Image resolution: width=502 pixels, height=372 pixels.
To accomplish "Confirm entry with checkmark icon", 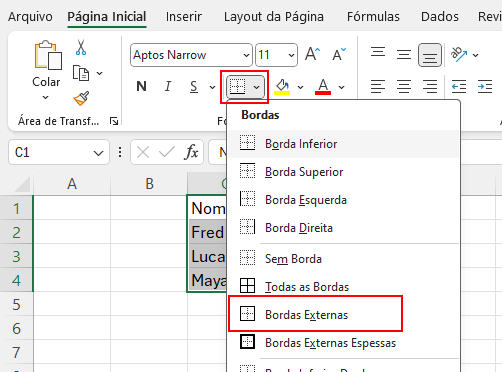I will click(x=167, y=153).
